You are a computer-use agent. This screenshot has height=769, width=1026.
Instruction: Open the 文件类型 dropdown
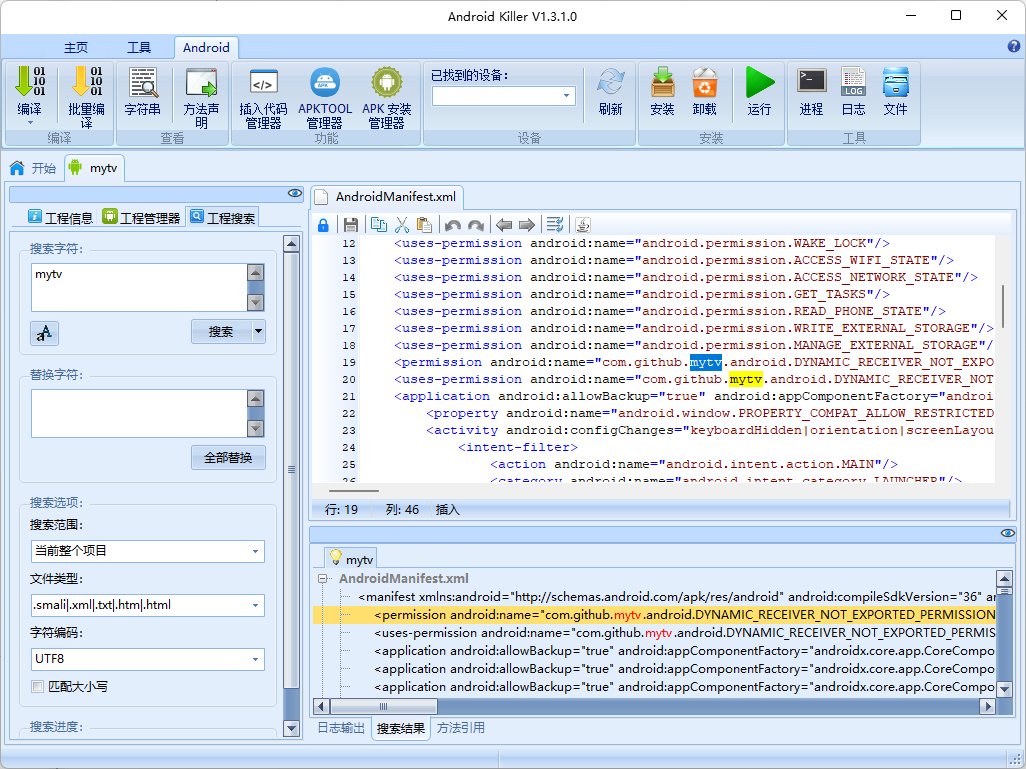point(255,605)
